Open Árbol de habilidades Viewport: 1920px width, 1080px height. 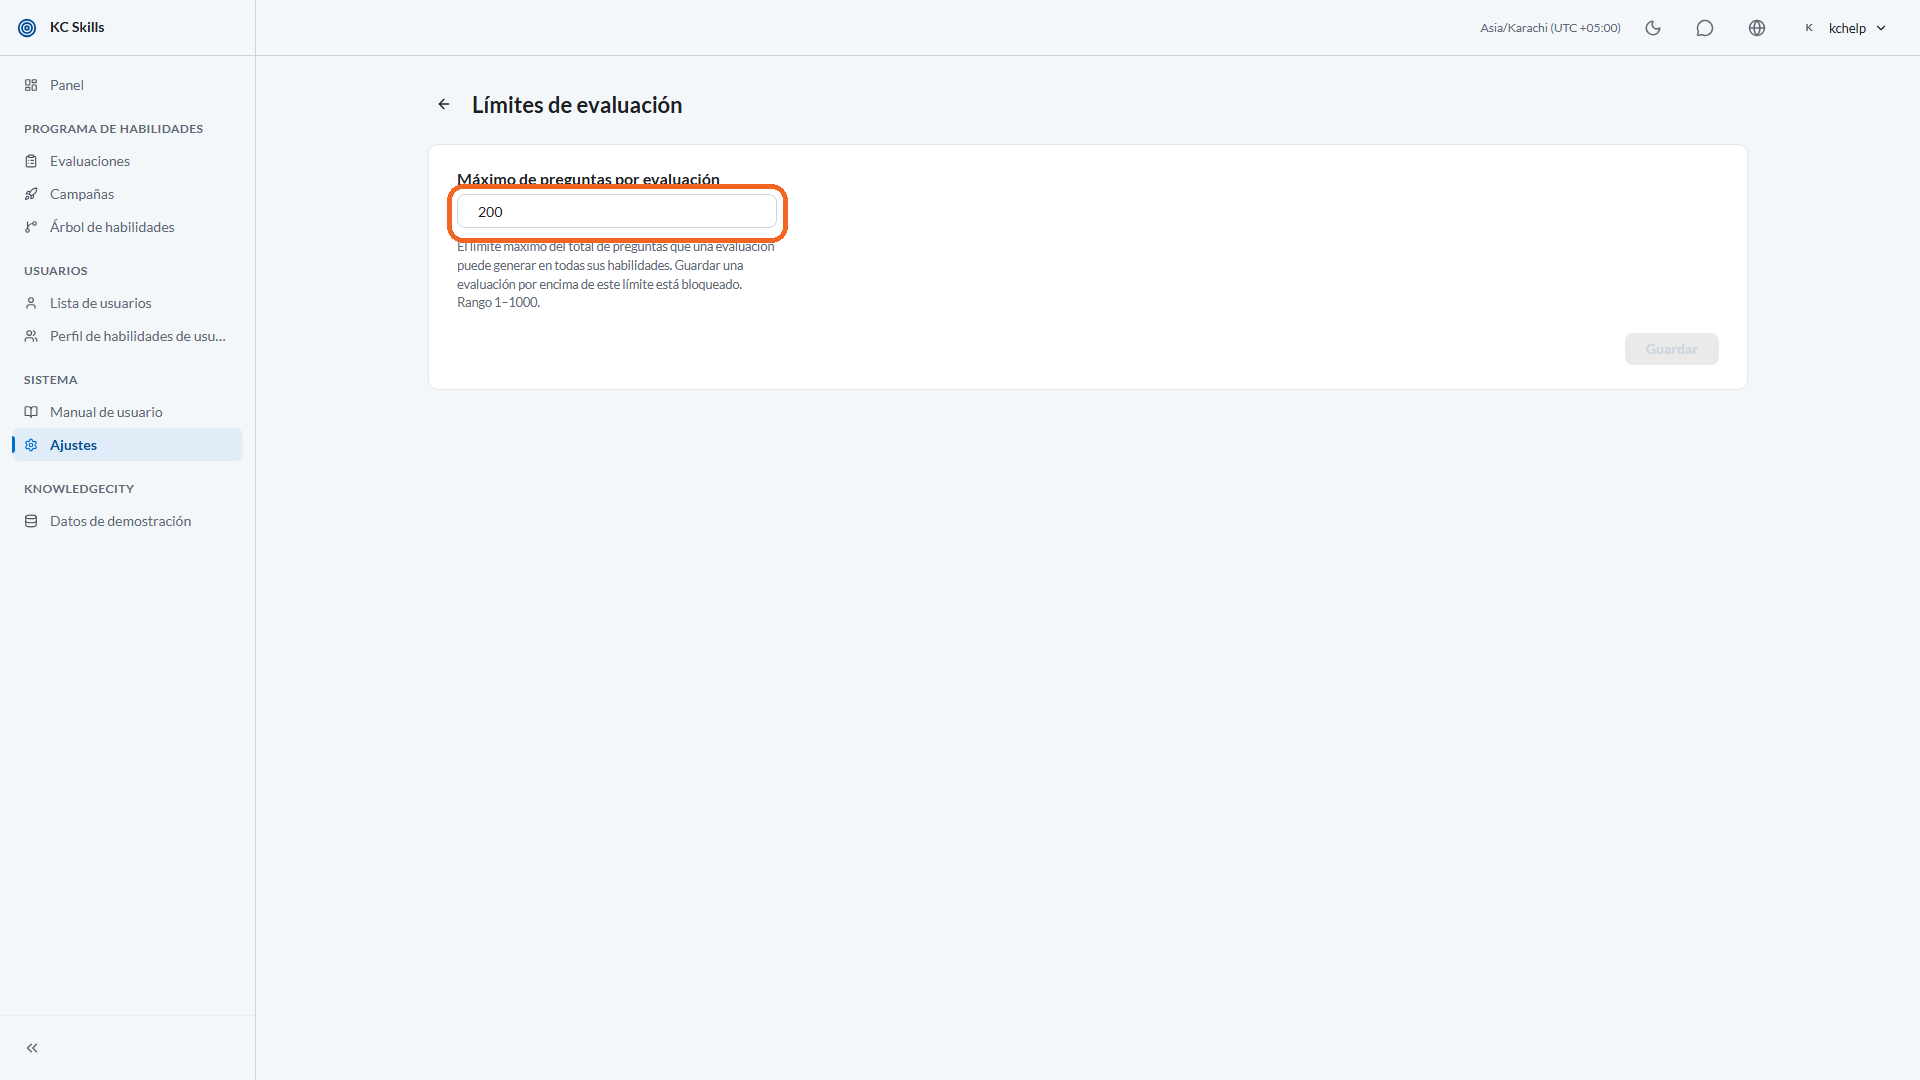128,227
